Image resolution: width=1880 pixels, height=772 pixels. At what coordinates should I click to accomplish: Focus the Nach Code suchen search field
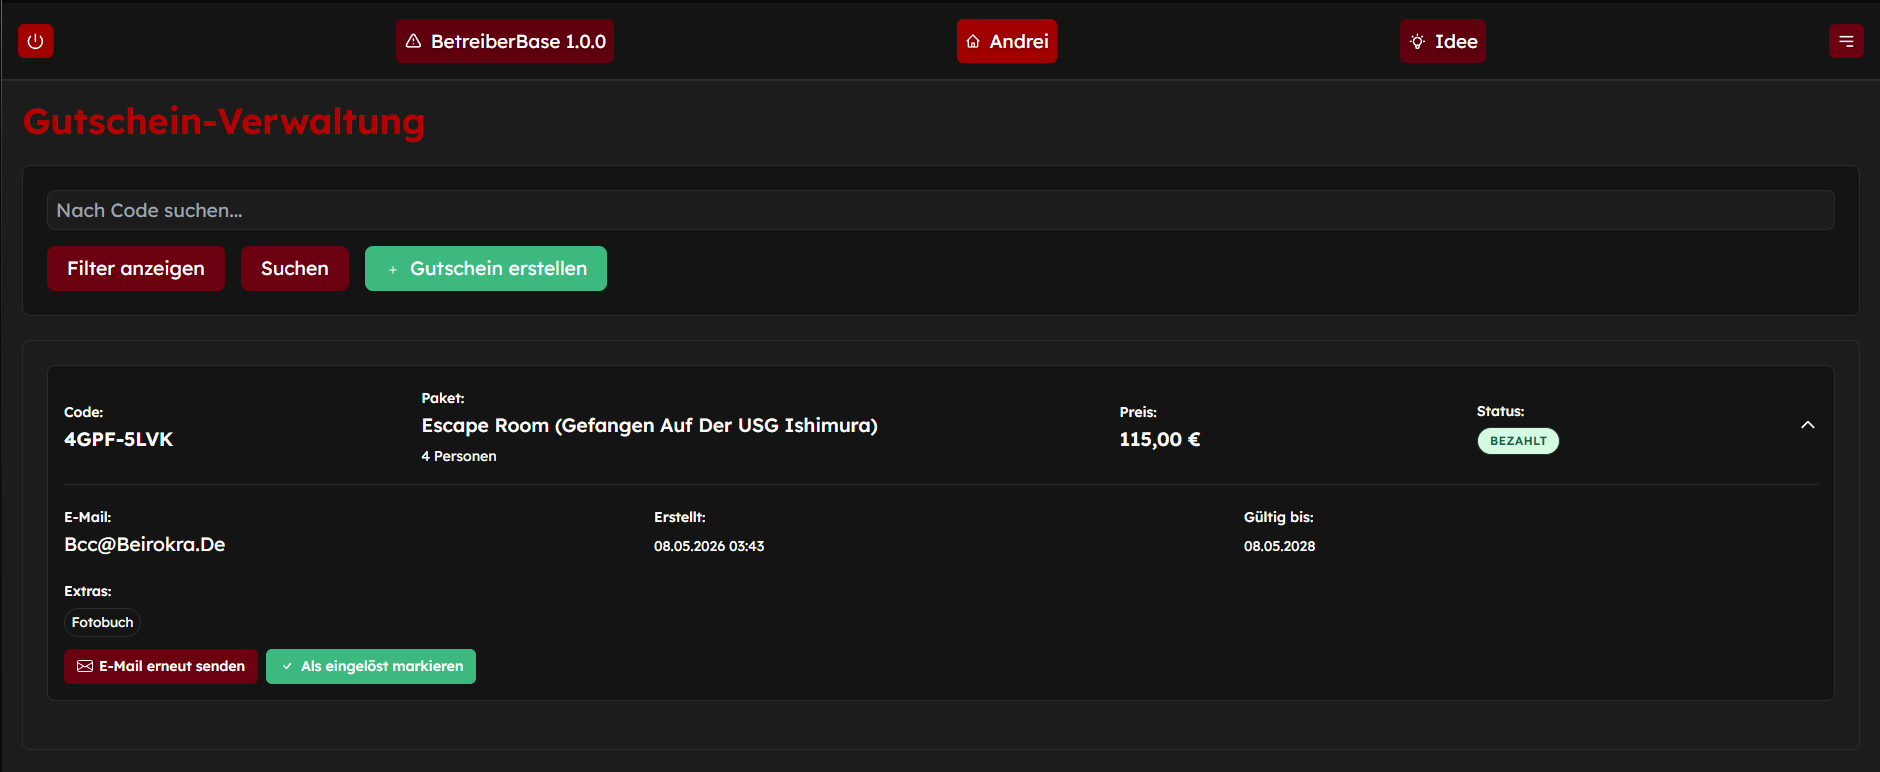[940, 210]
